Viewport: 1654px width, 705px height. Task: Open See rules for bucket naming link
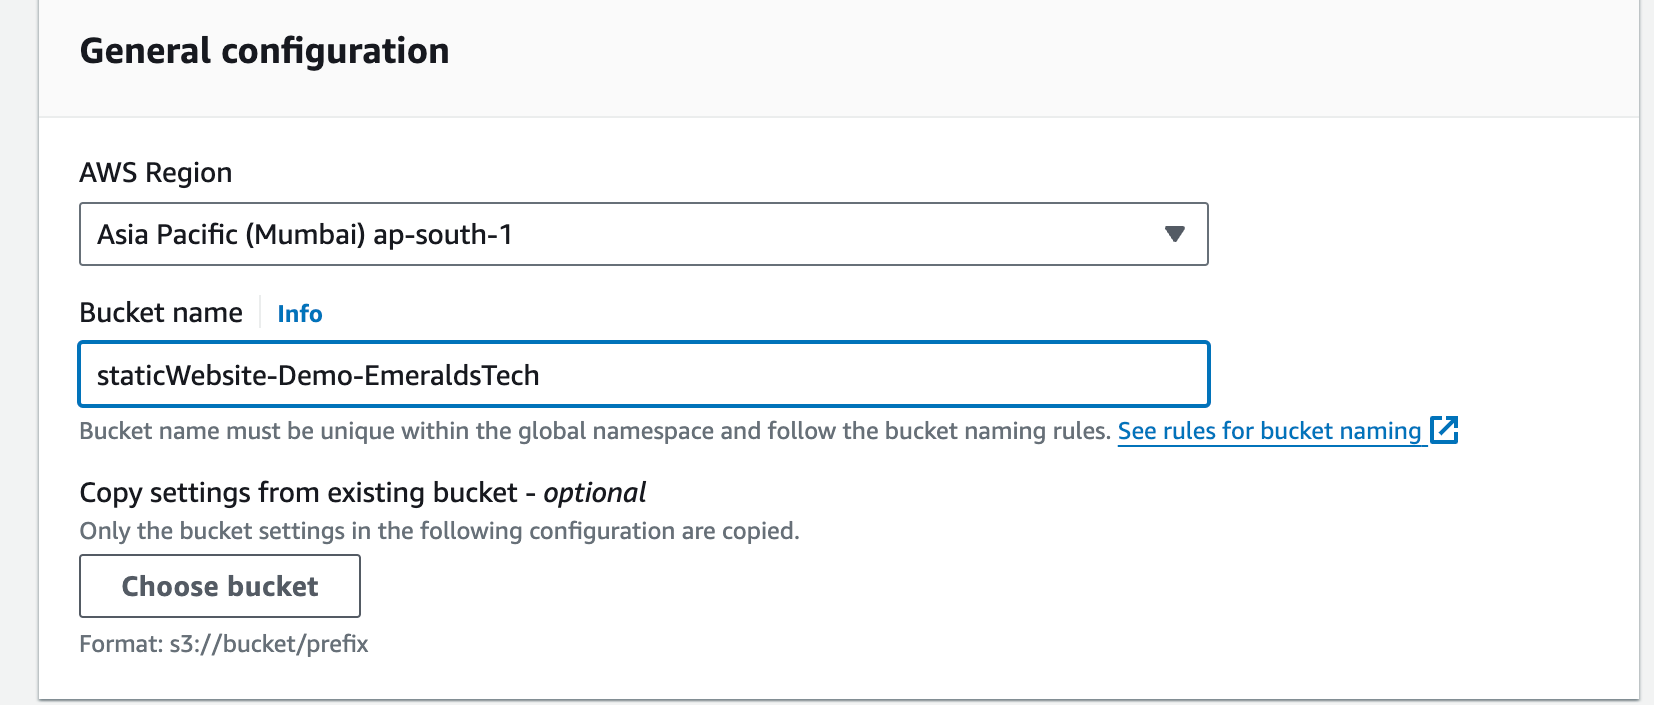pyautogui.click(x=1268, y=431)
